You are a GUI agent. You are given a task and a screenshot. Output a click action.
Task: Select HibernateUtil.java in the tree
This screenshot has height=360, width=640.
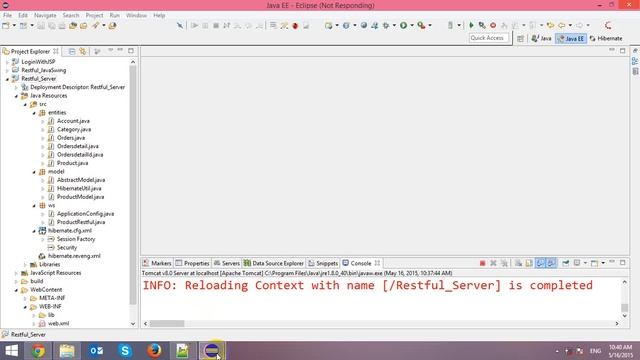79,188
